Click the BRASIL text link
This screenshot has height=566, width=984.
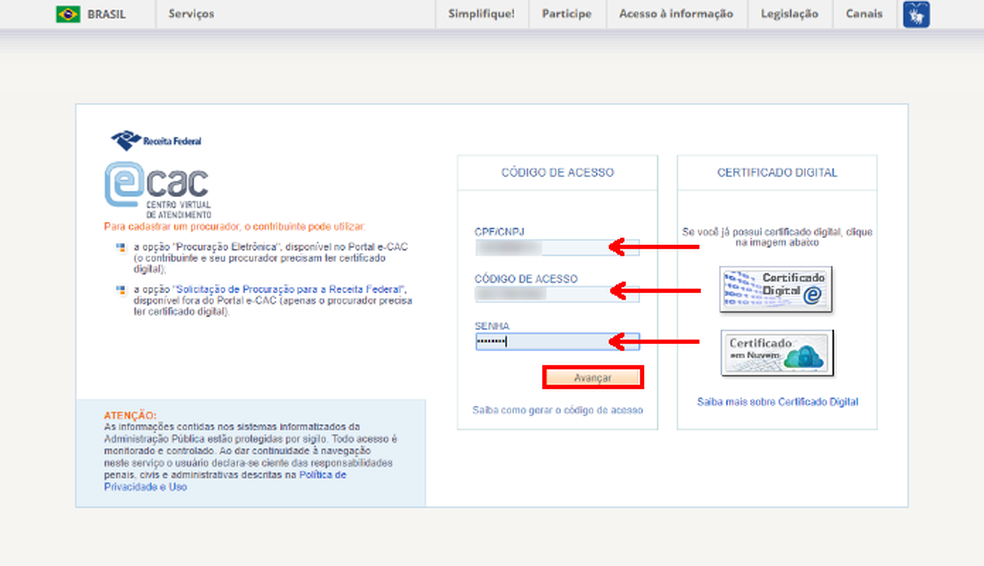point(106,14)
